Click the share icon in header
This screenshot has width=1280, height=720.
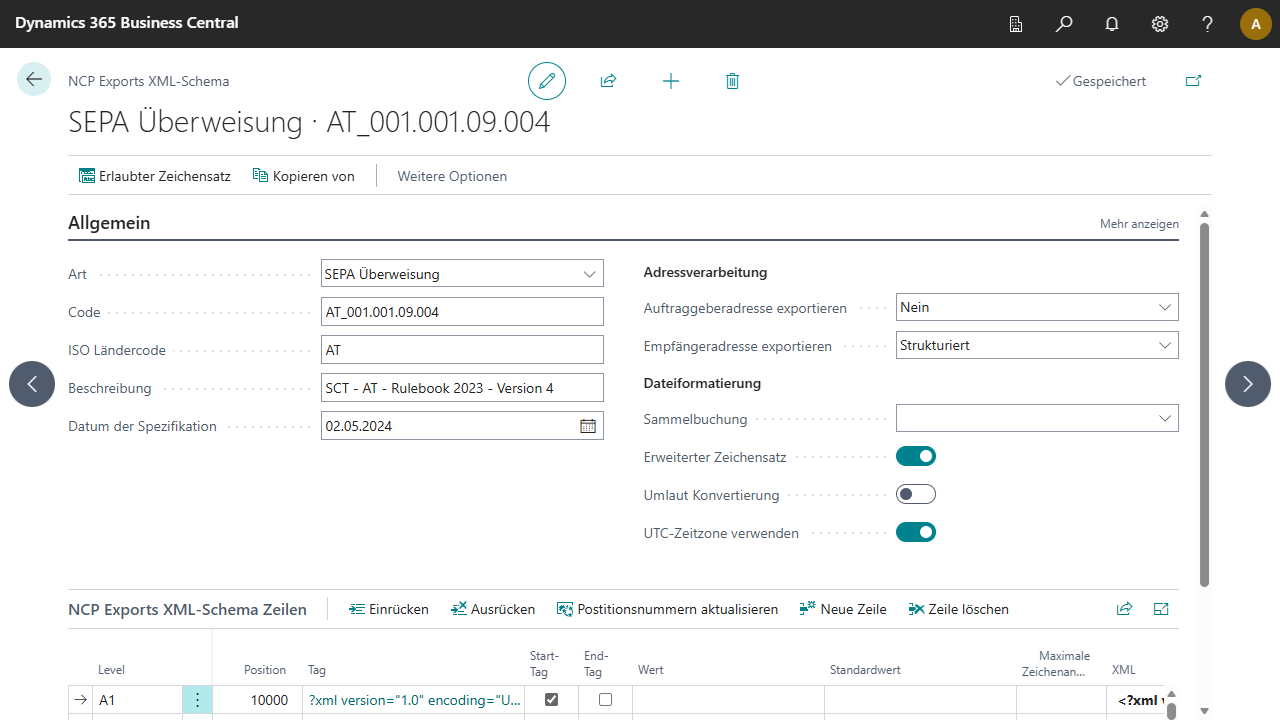coord(608,81)
